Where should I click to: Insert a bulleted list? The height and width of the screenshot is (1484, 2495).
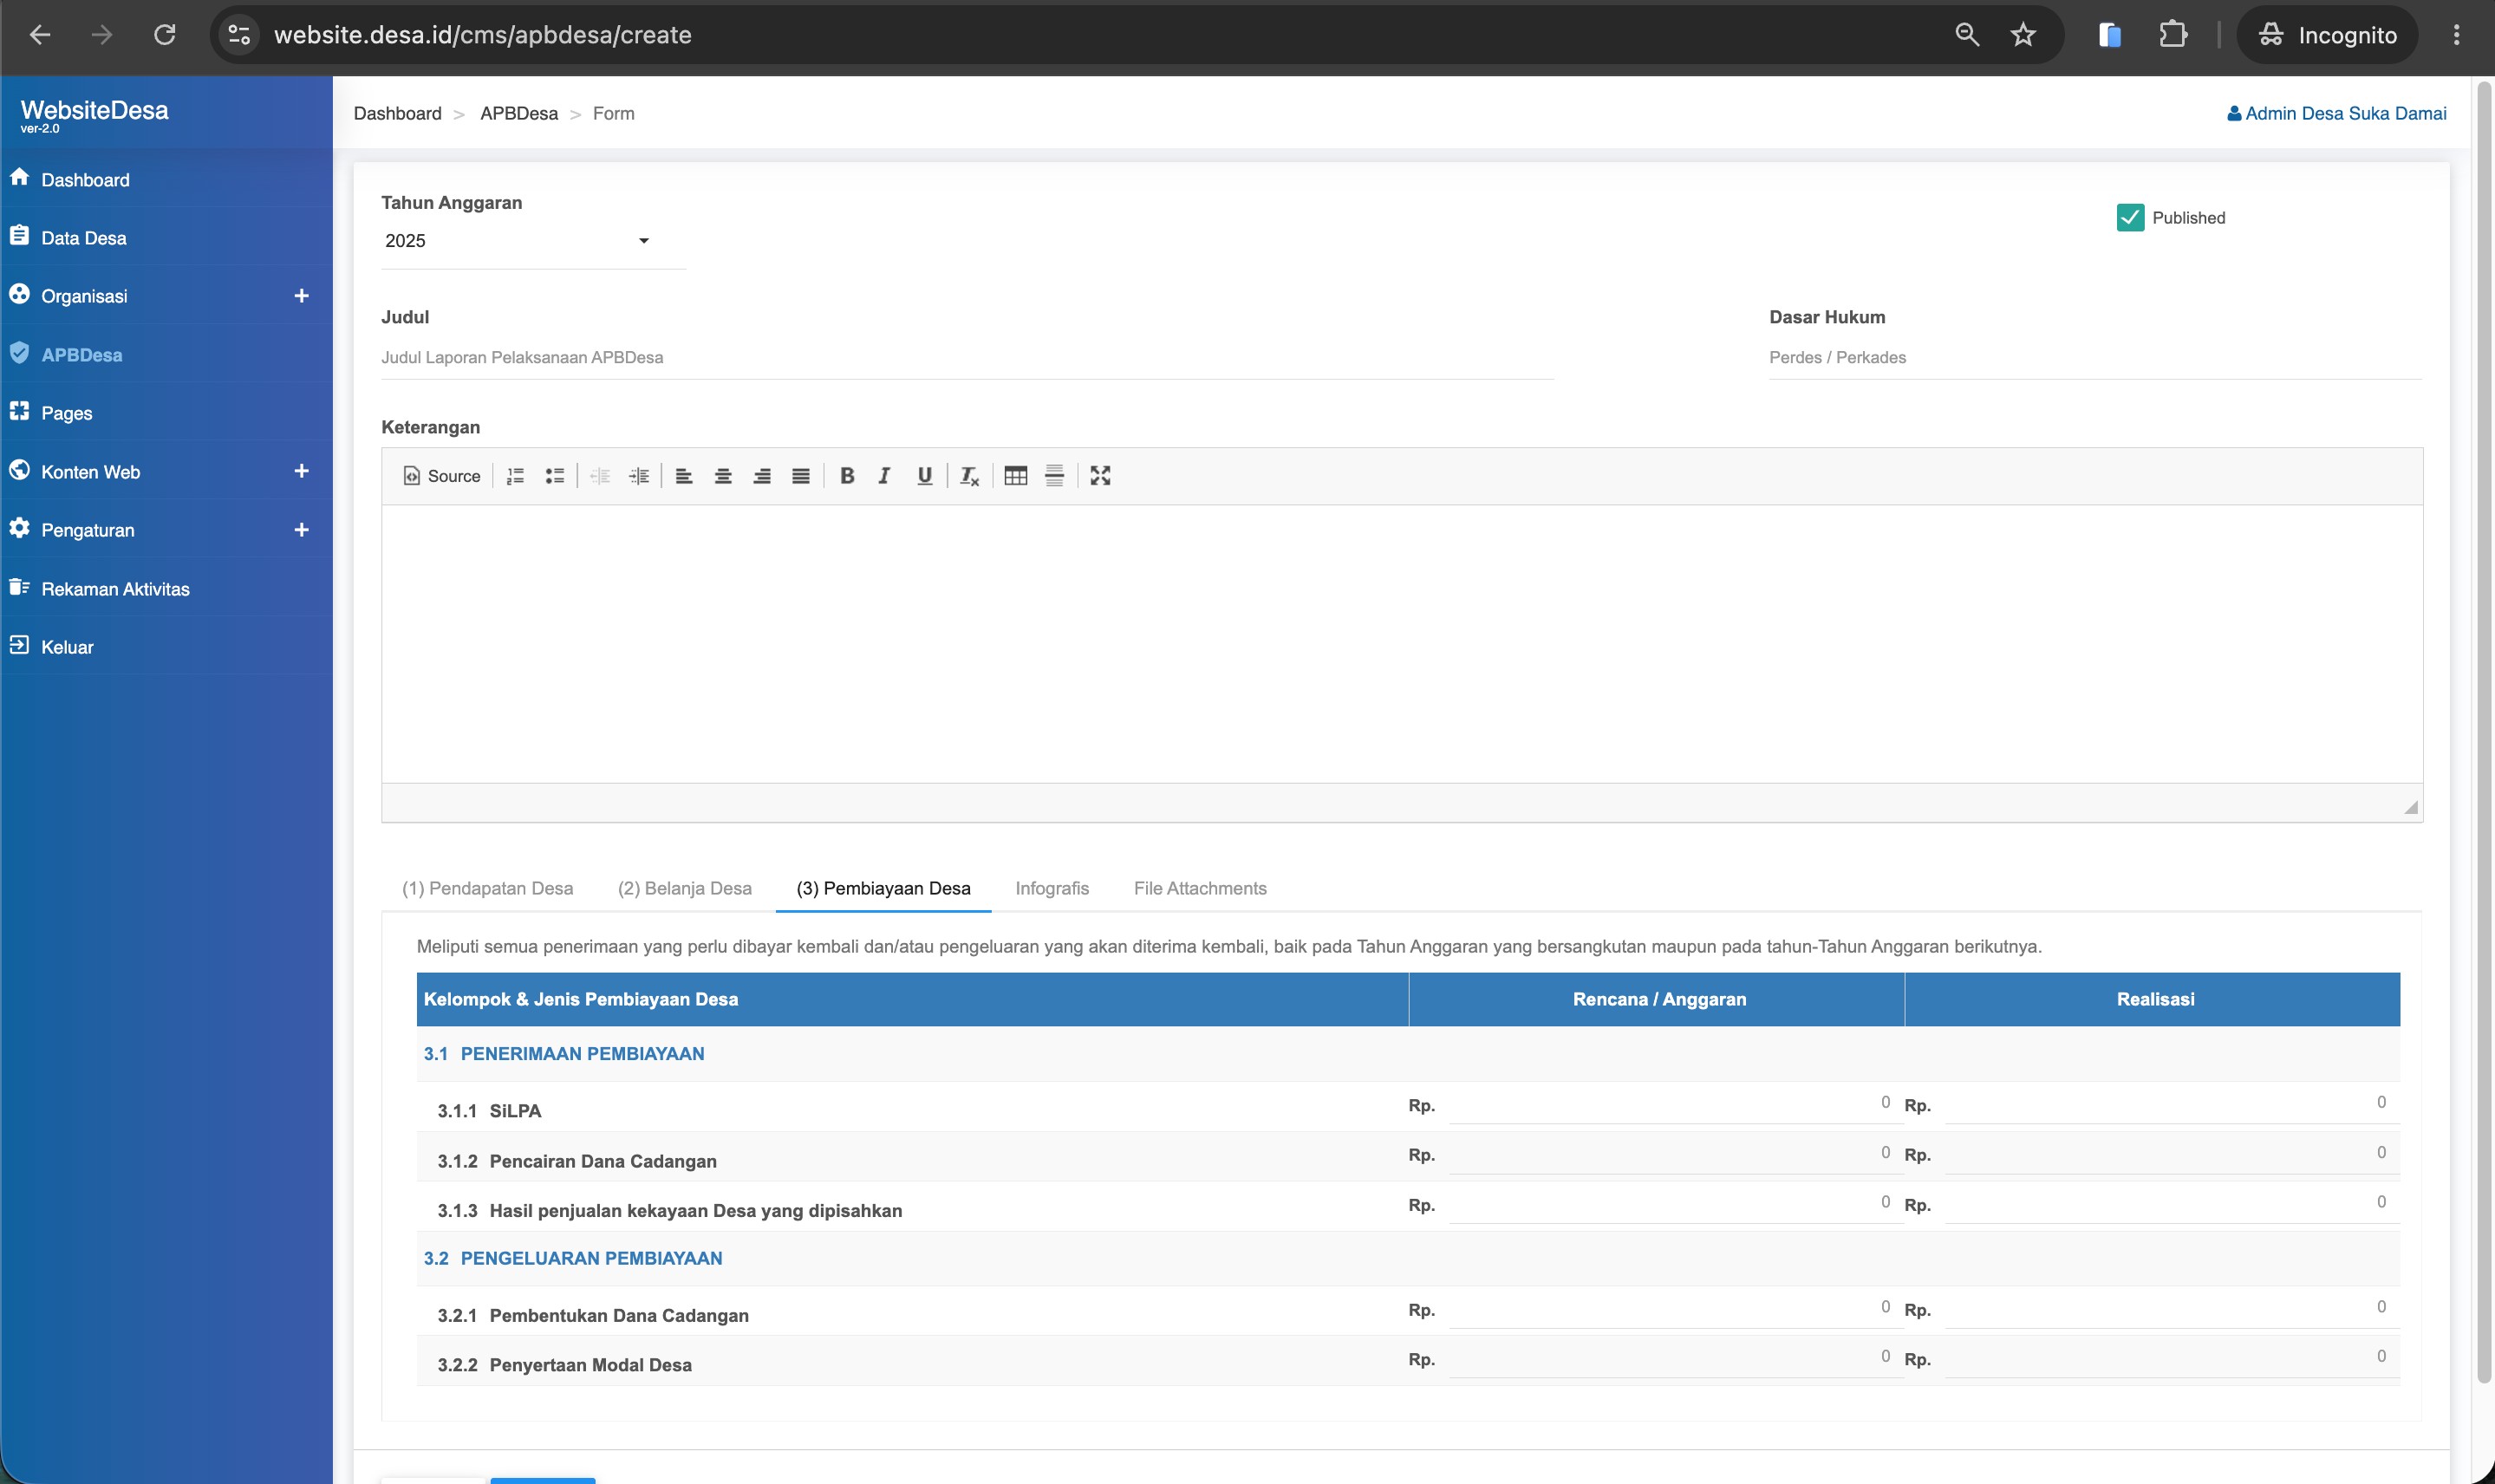(x=554, y=476)
